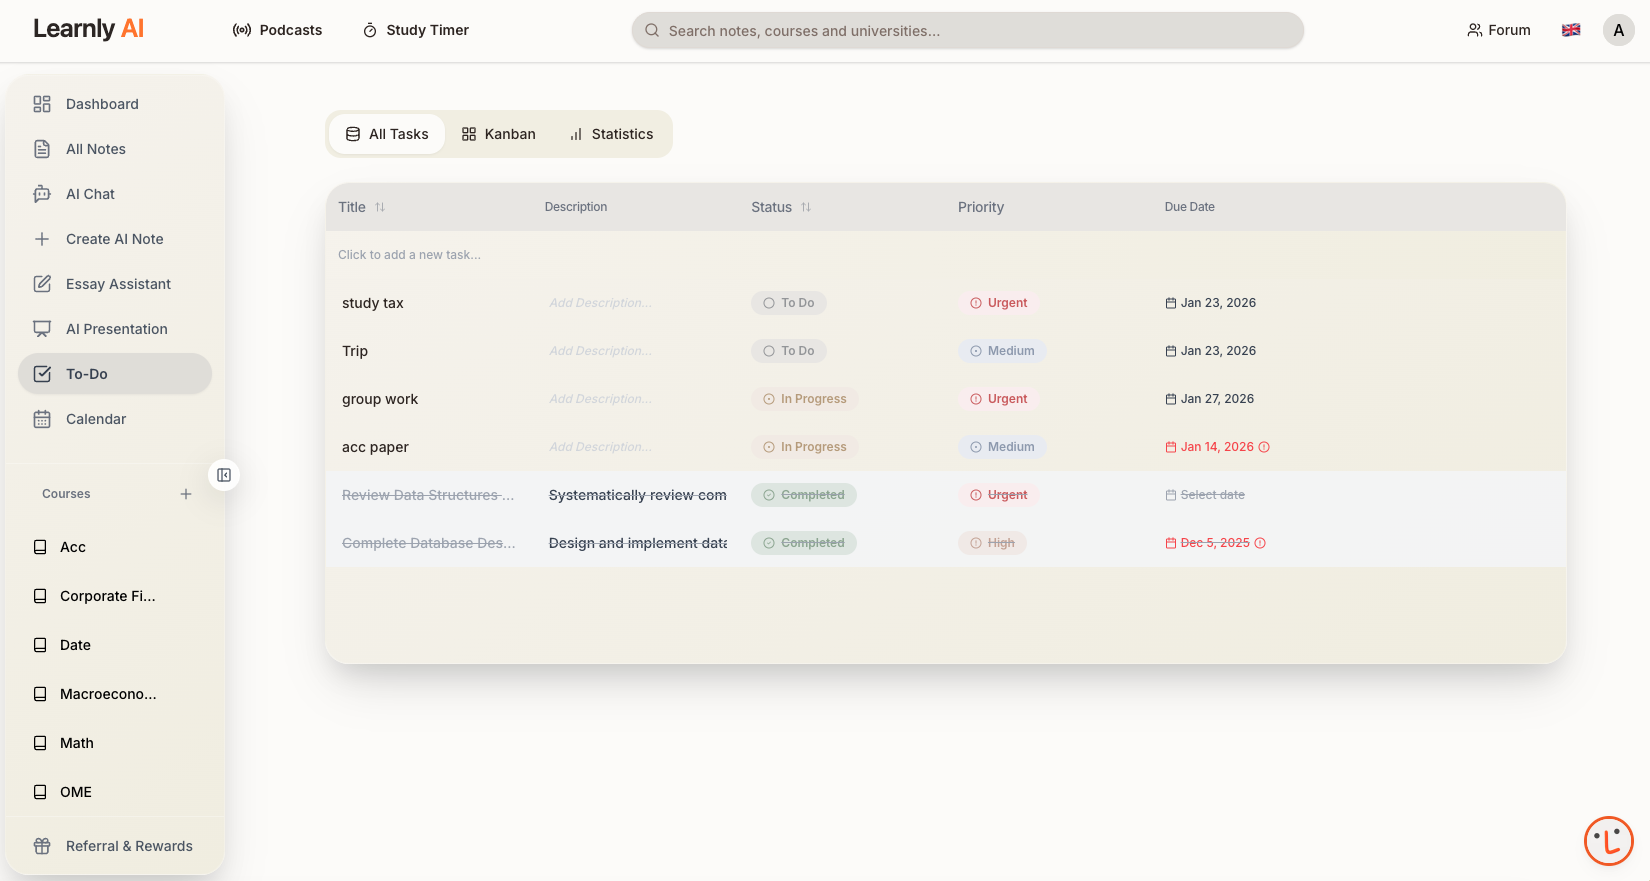
Task: Add description for study tax task
Action: [600, 303]
